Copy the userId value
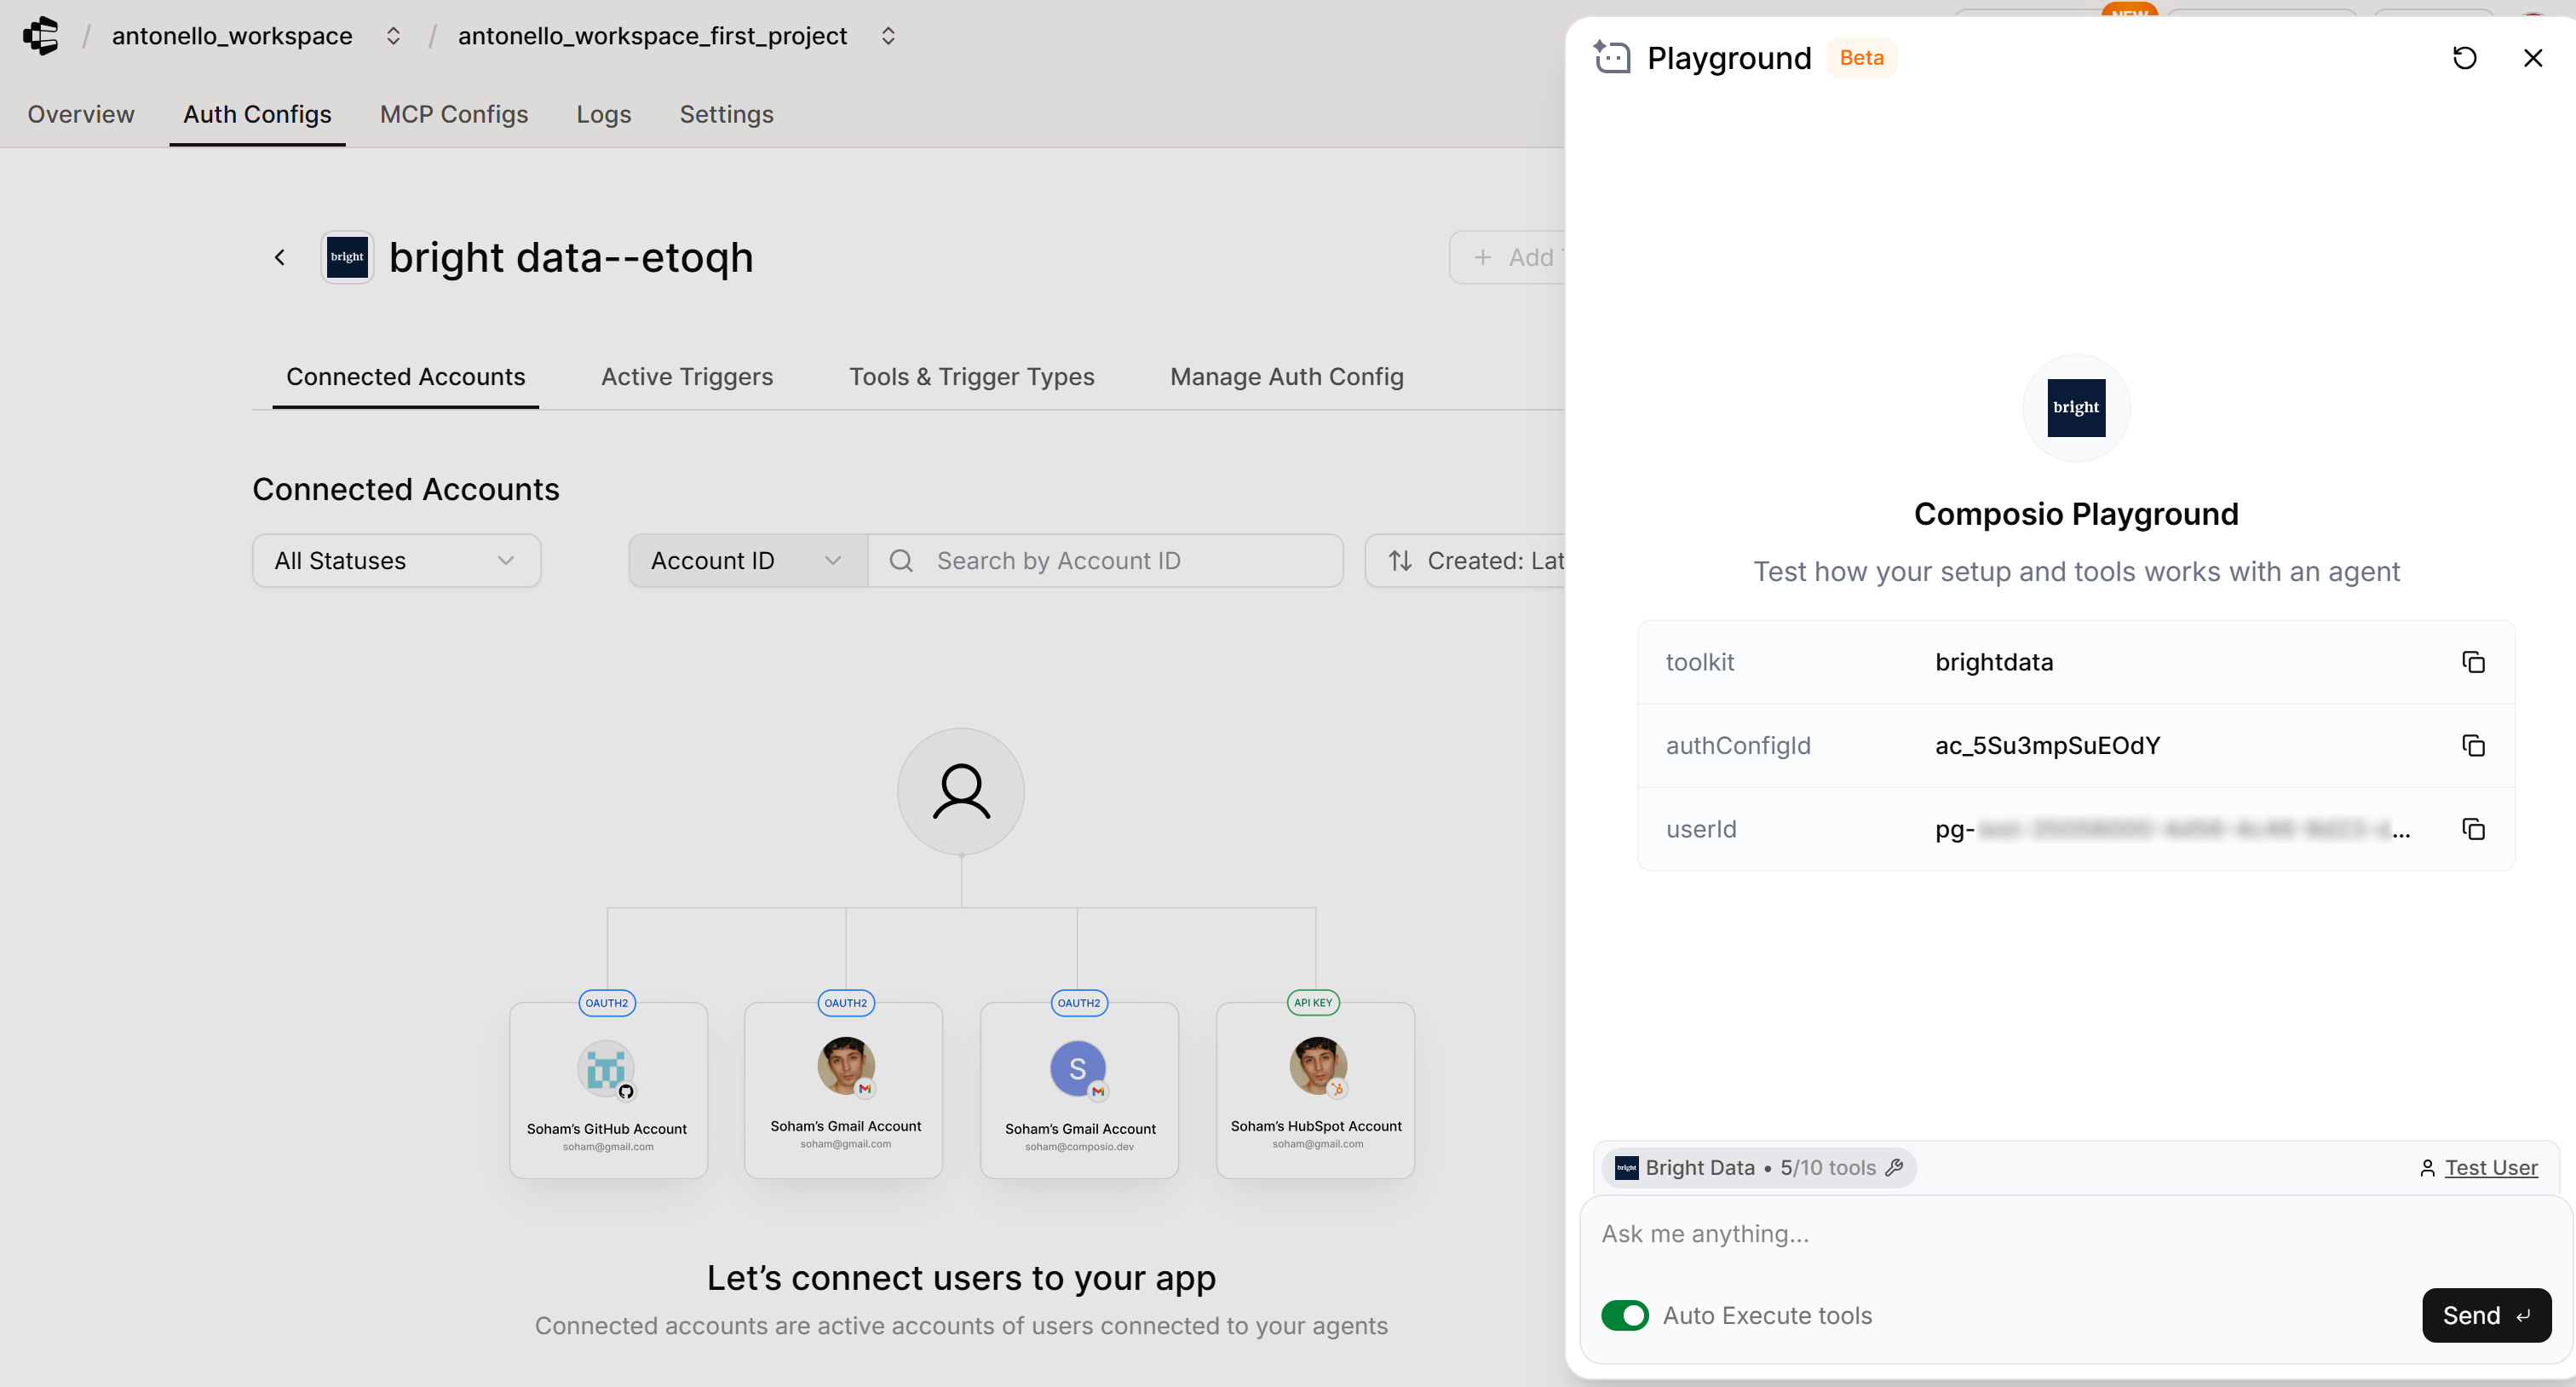The height and width of the screenshot is (1387, 2576). pyautogui.click(x=2473, y=829)
